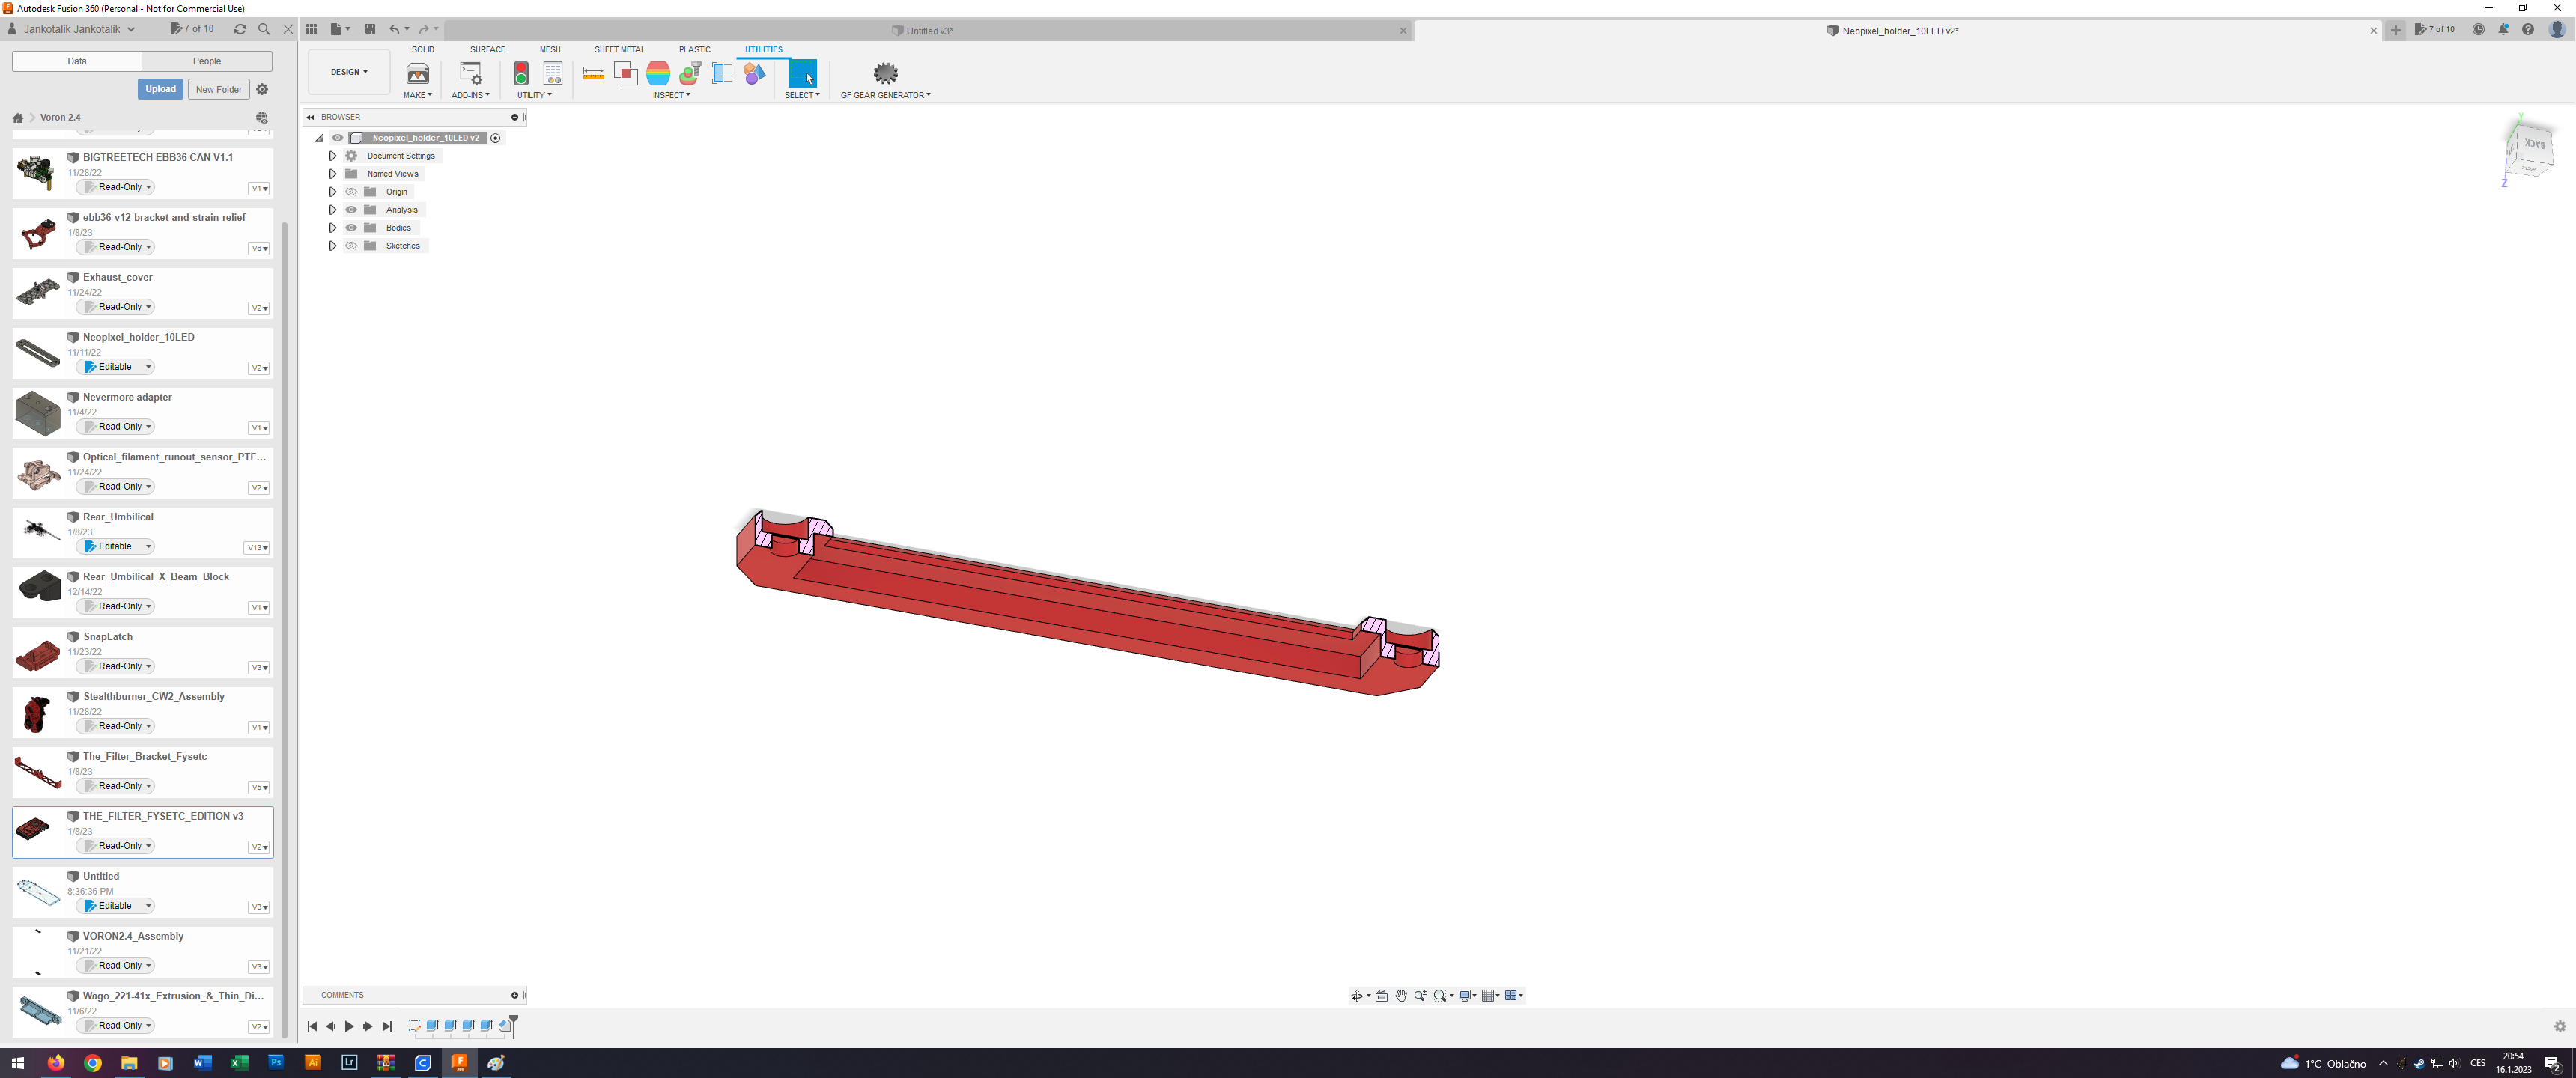2576x1078 pixels.
Task: Switch to the SOLID ribbon tab
Action: (x=423, y=49)
